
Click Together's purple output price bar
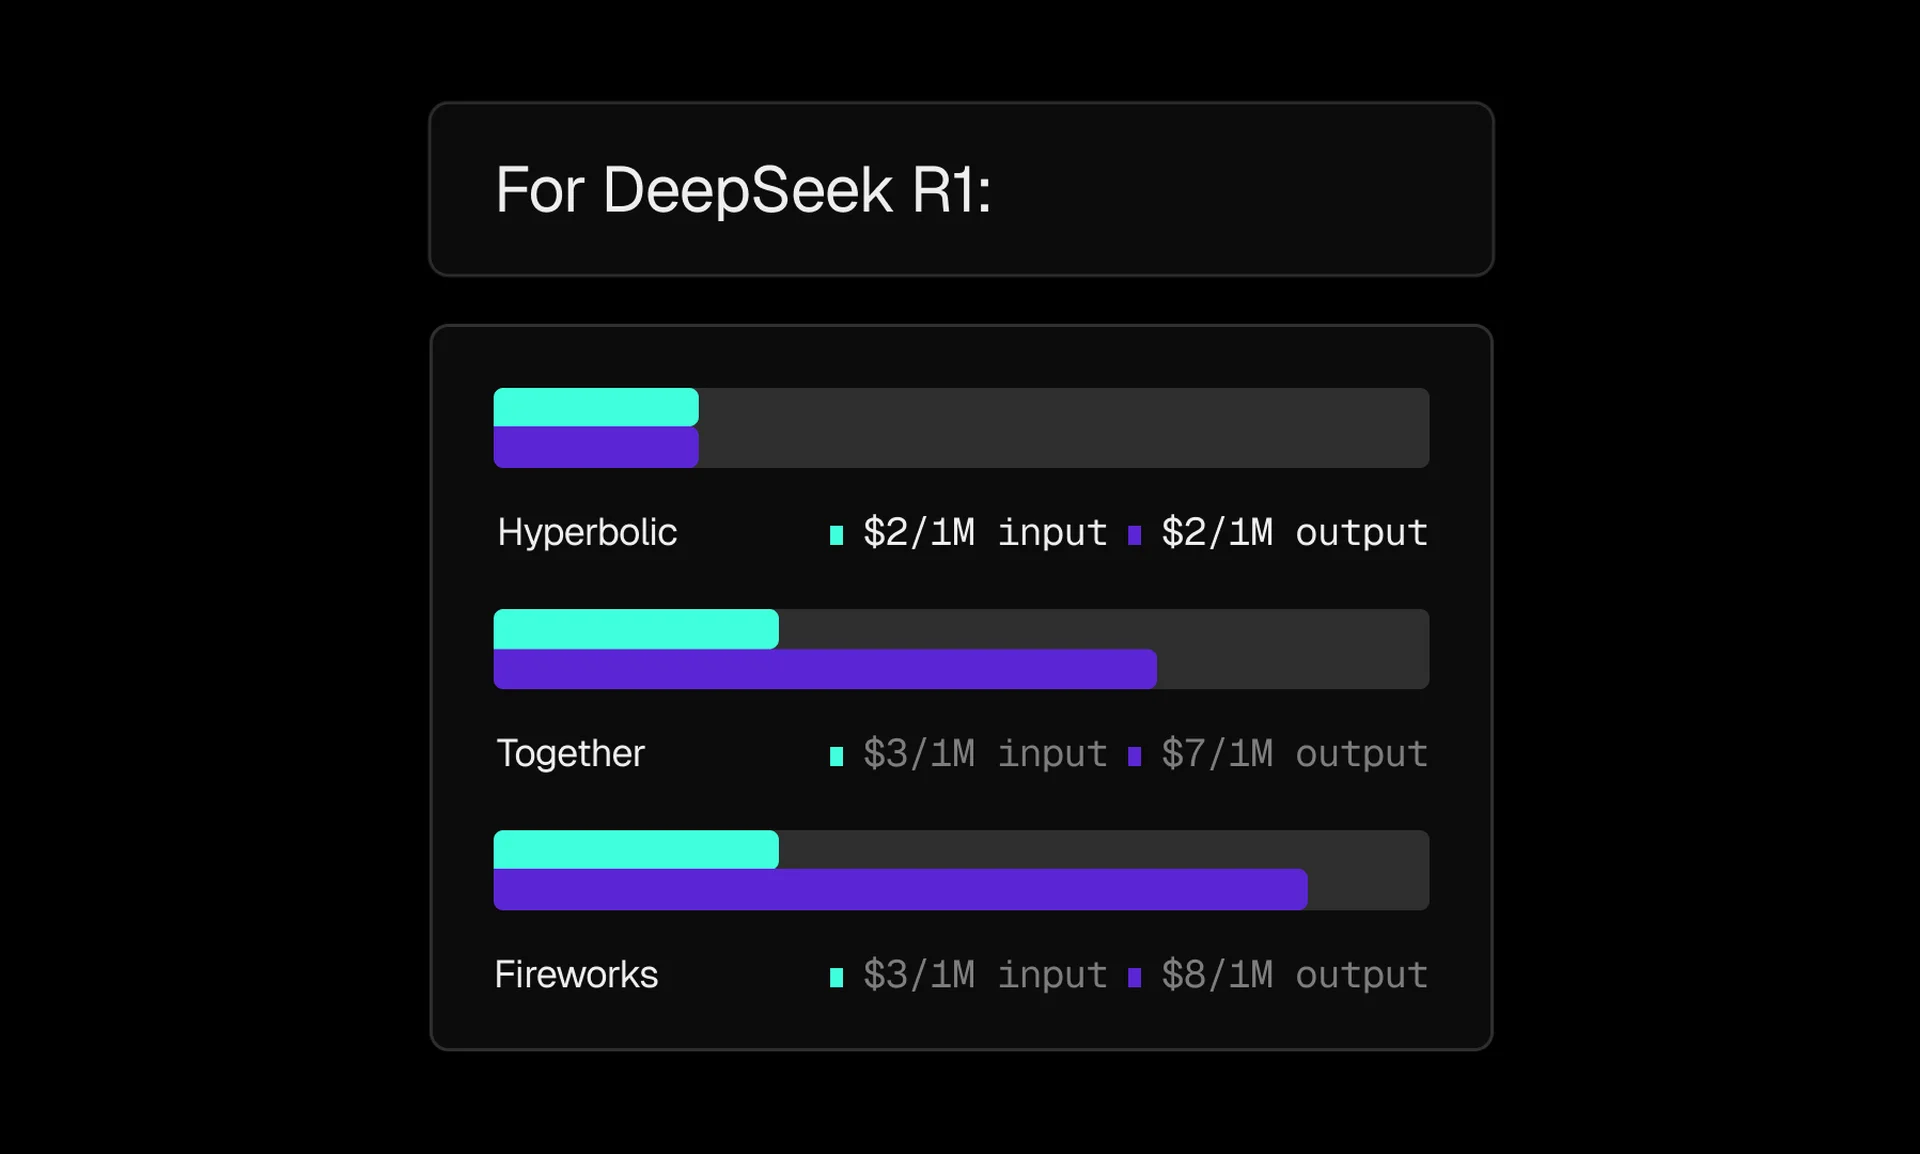[825, 669]
